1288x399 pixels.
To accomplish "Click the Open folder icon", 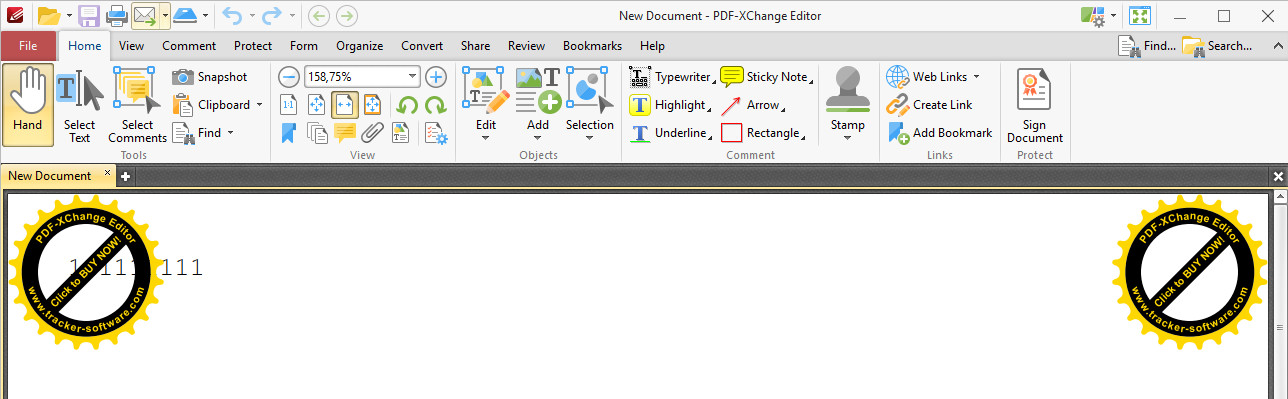I will 48,15.
